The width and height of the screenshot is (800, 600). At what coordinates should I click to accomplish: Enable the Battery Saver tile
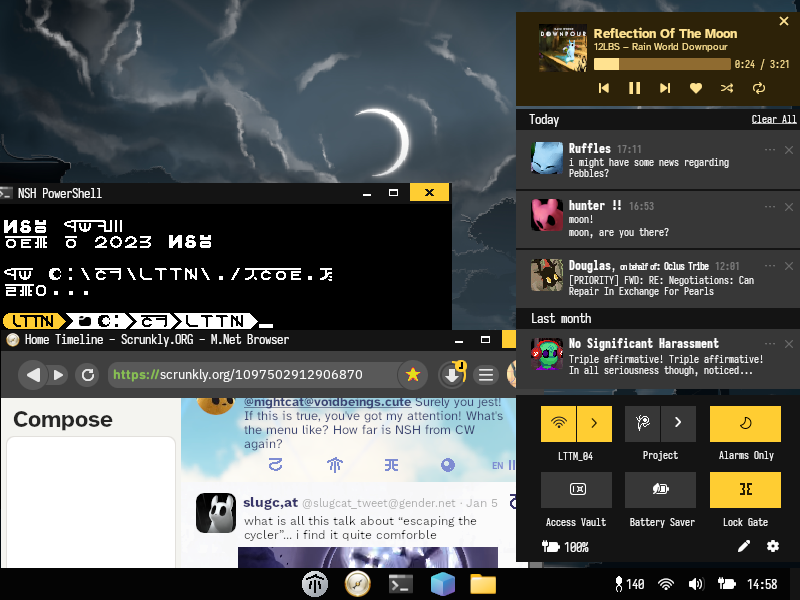pyautogui.click(x=660, y=490)
